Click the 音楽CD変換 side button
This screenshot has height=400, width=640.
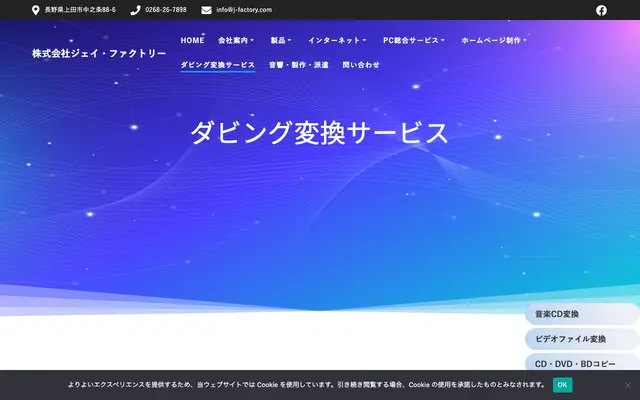point(582,314)
